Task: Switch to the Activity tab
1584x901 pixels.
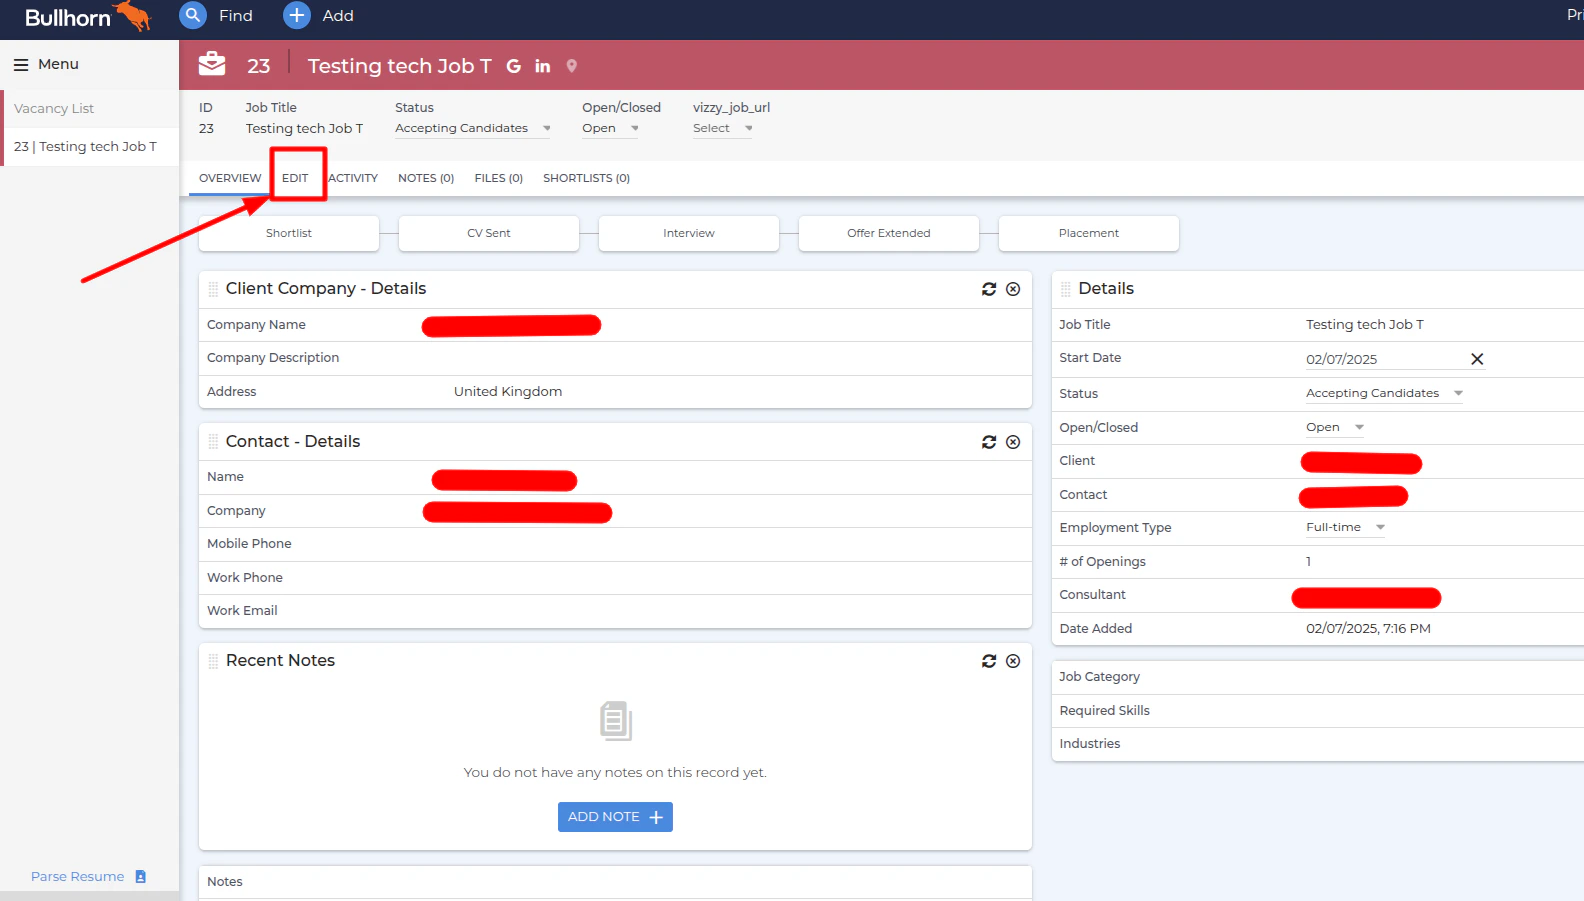Action: coord(353,178)
